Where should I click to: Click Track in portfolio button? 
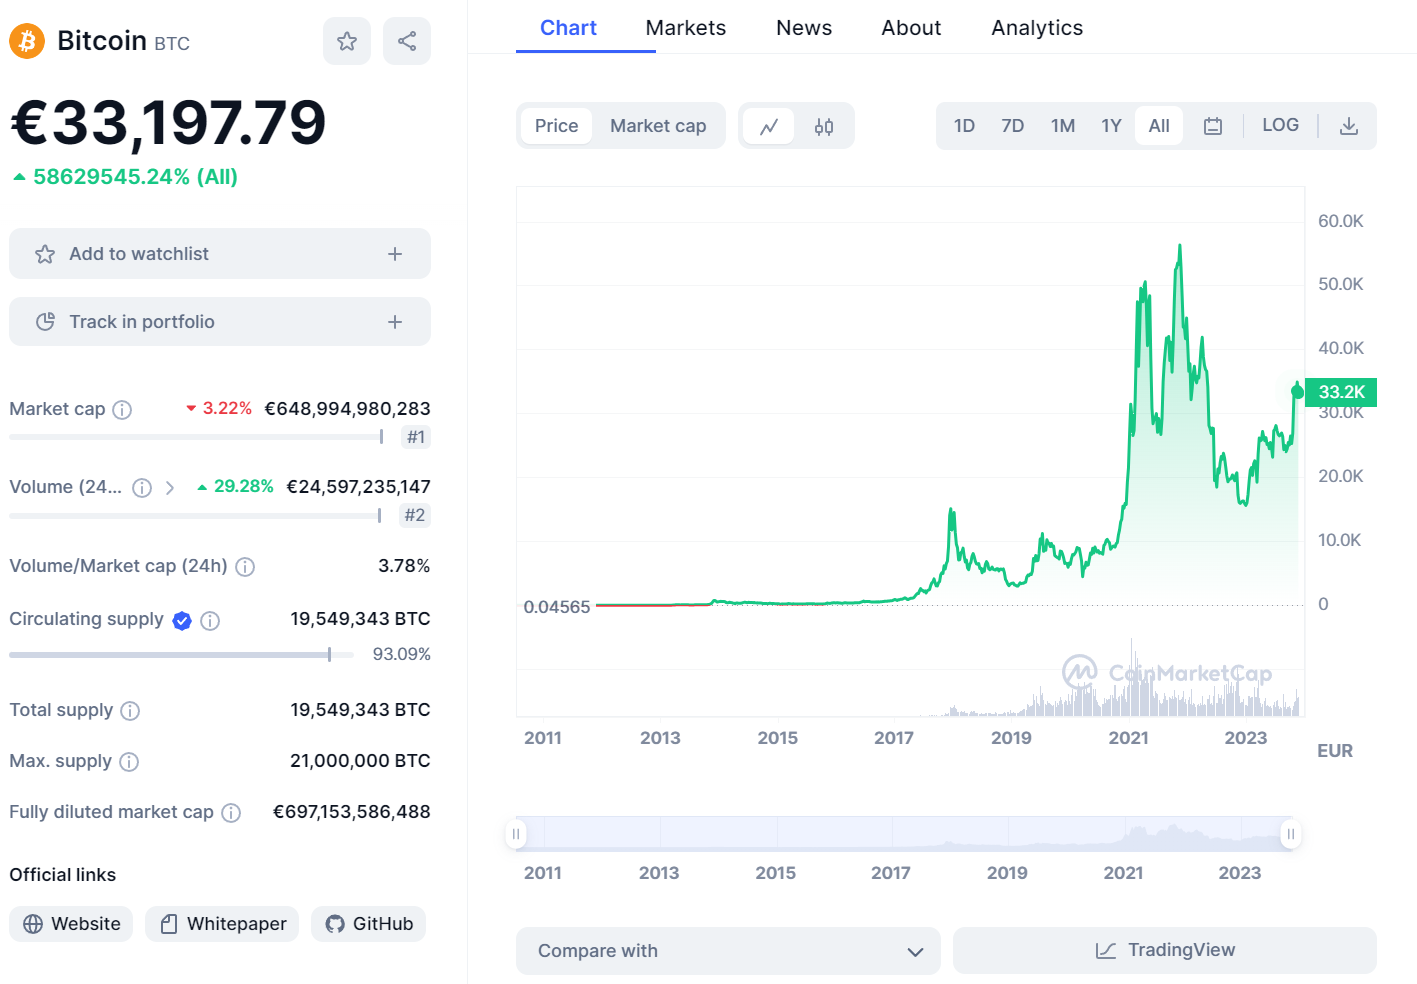[x=220, y=322]
